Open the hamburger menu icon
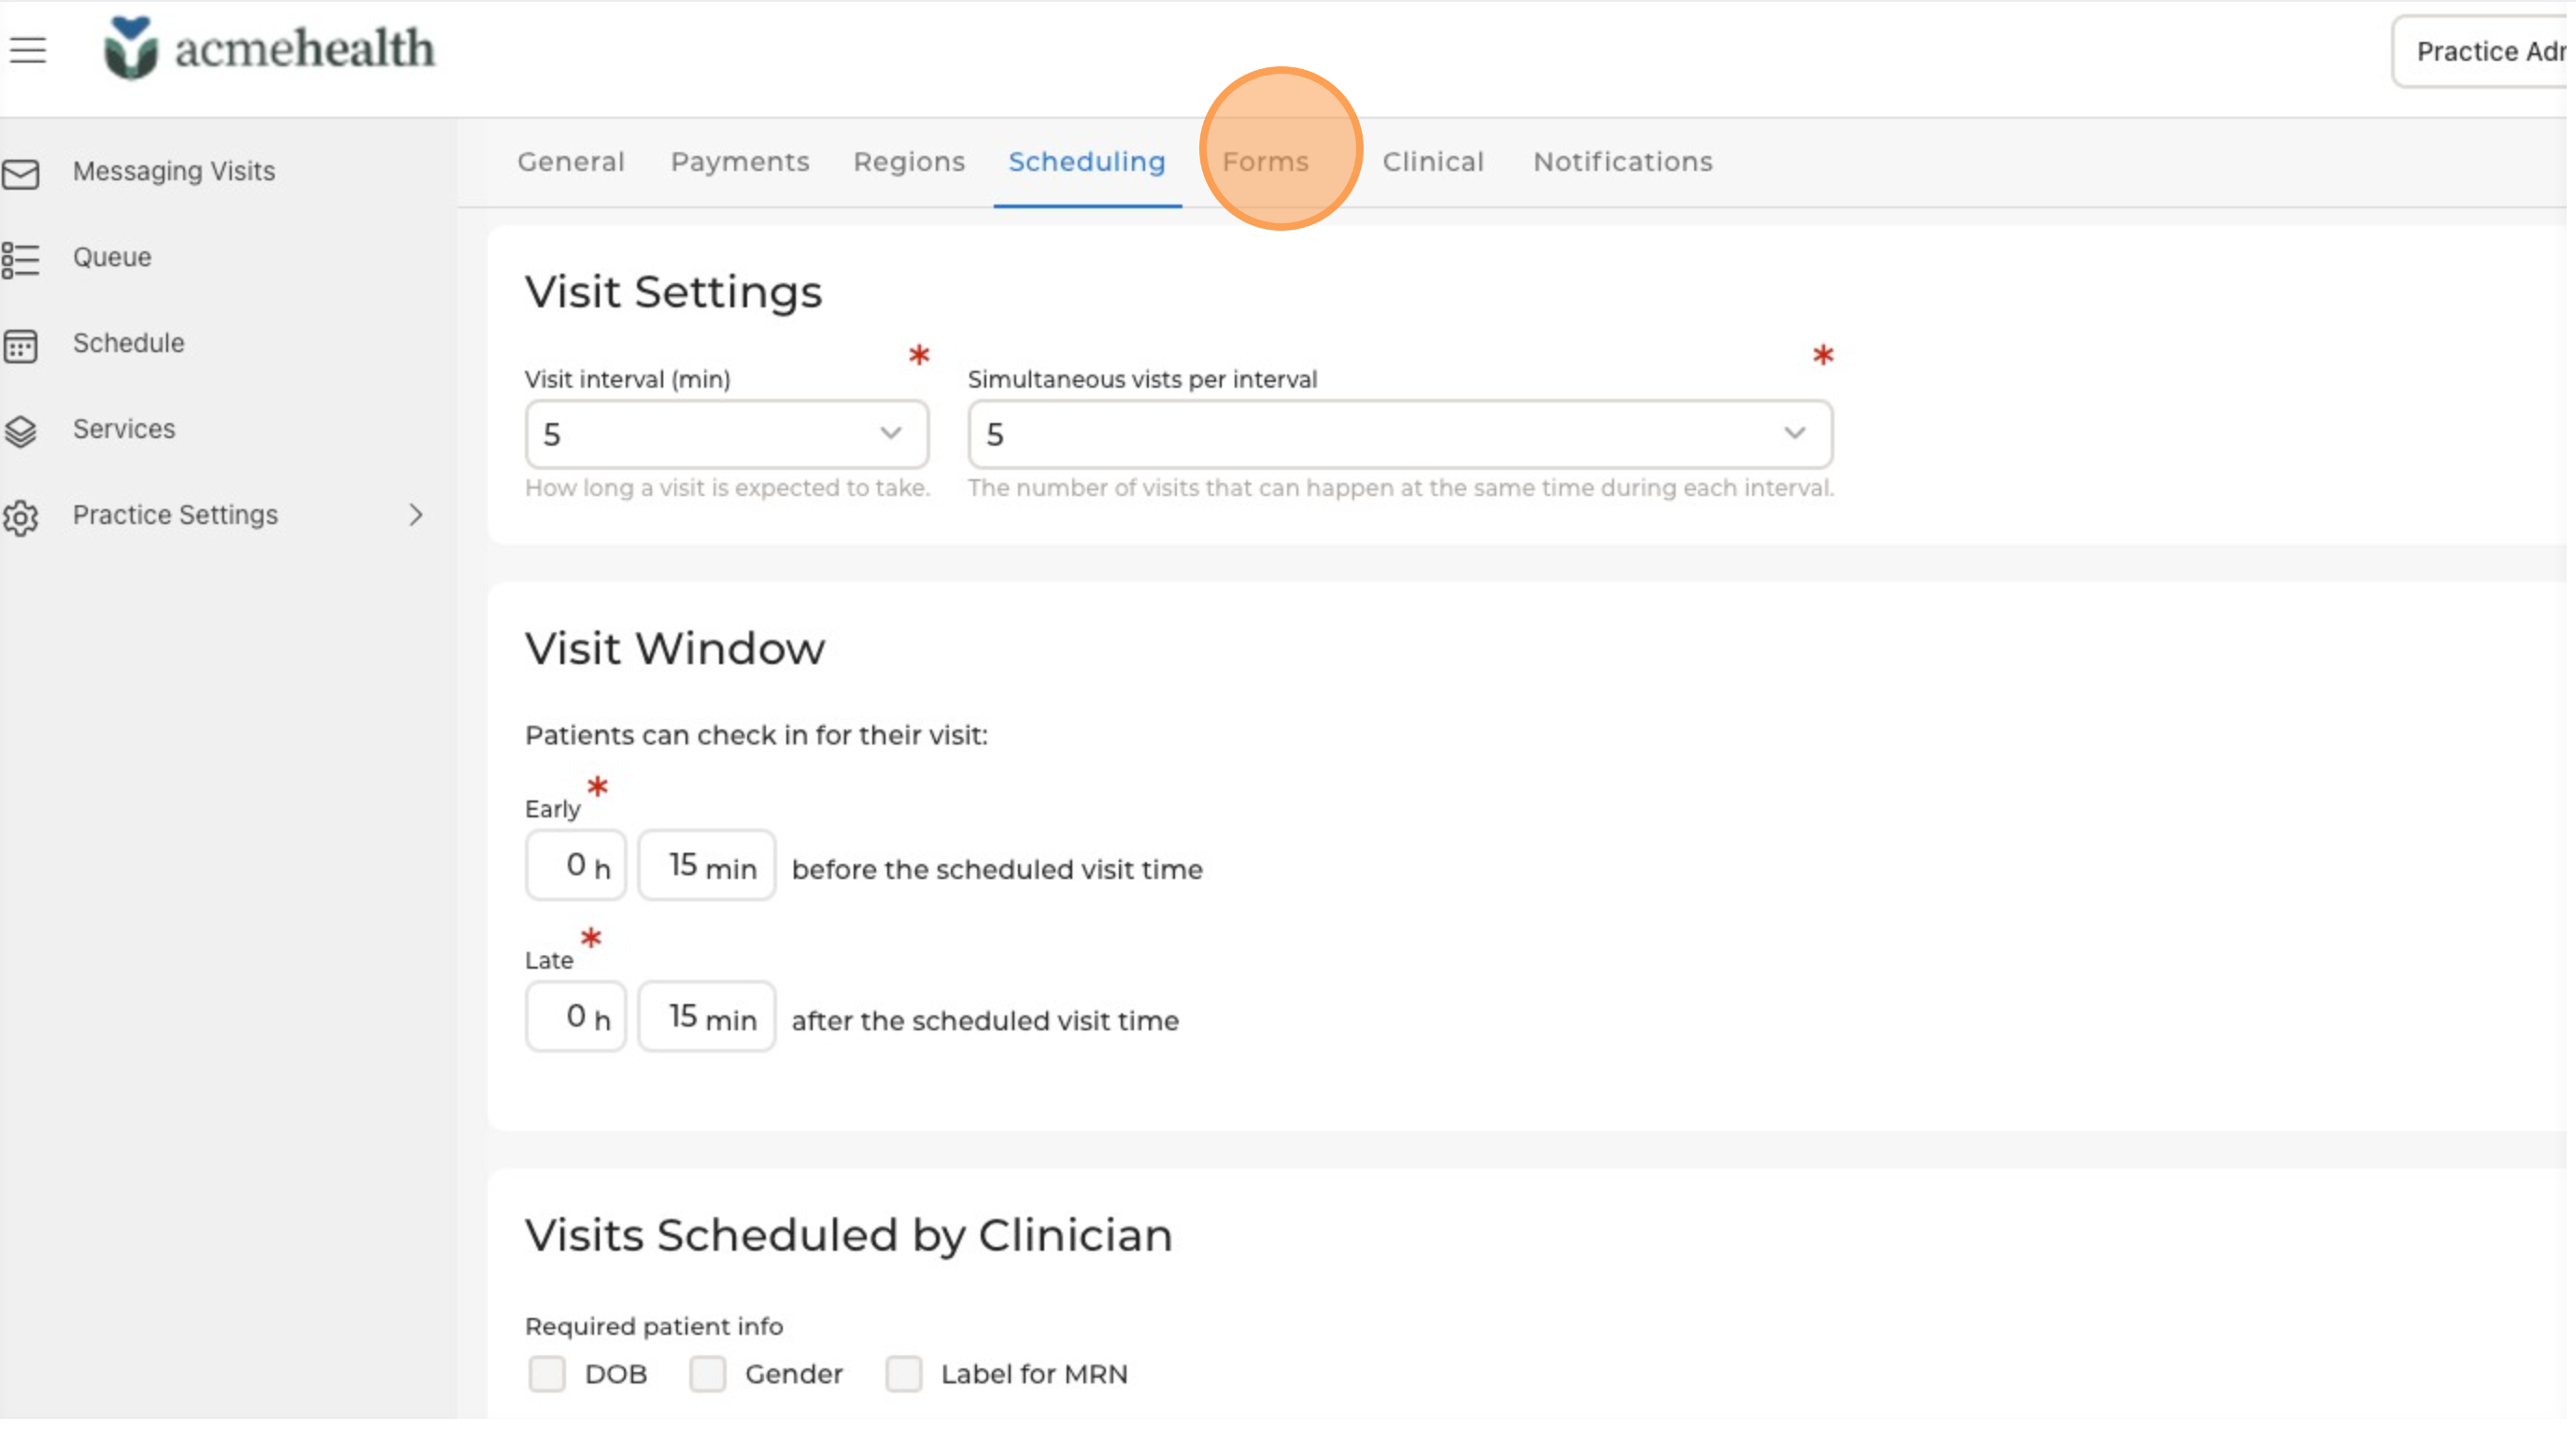Screen dimensions: 2576x1431 [x=28, y=50]
